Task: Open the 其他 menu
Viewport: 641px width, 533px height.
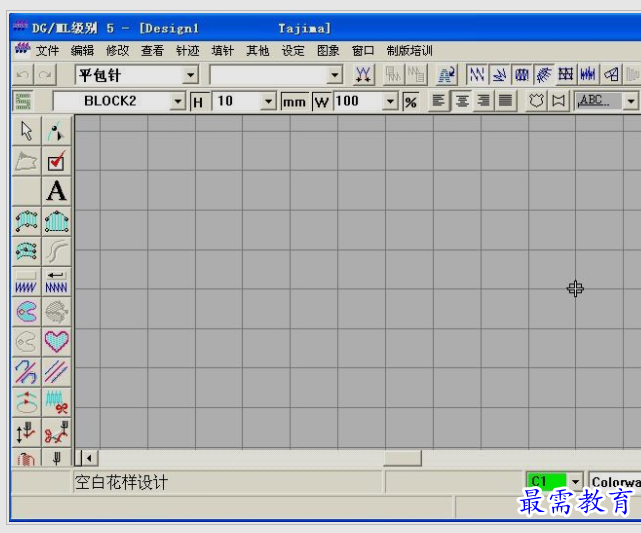Action: 258,51
